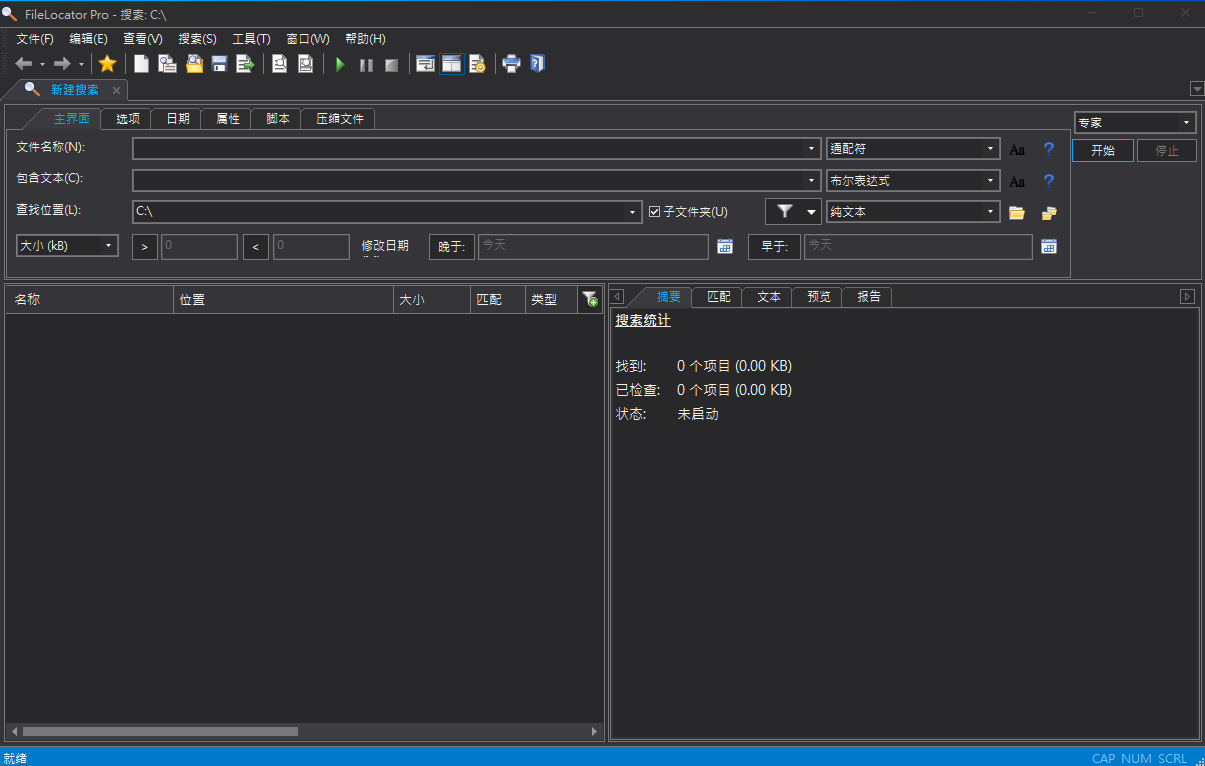The width and height of the screenshot is (1205, 766).
Task: Click the 晚于 button
Action: tap(452, 247)
